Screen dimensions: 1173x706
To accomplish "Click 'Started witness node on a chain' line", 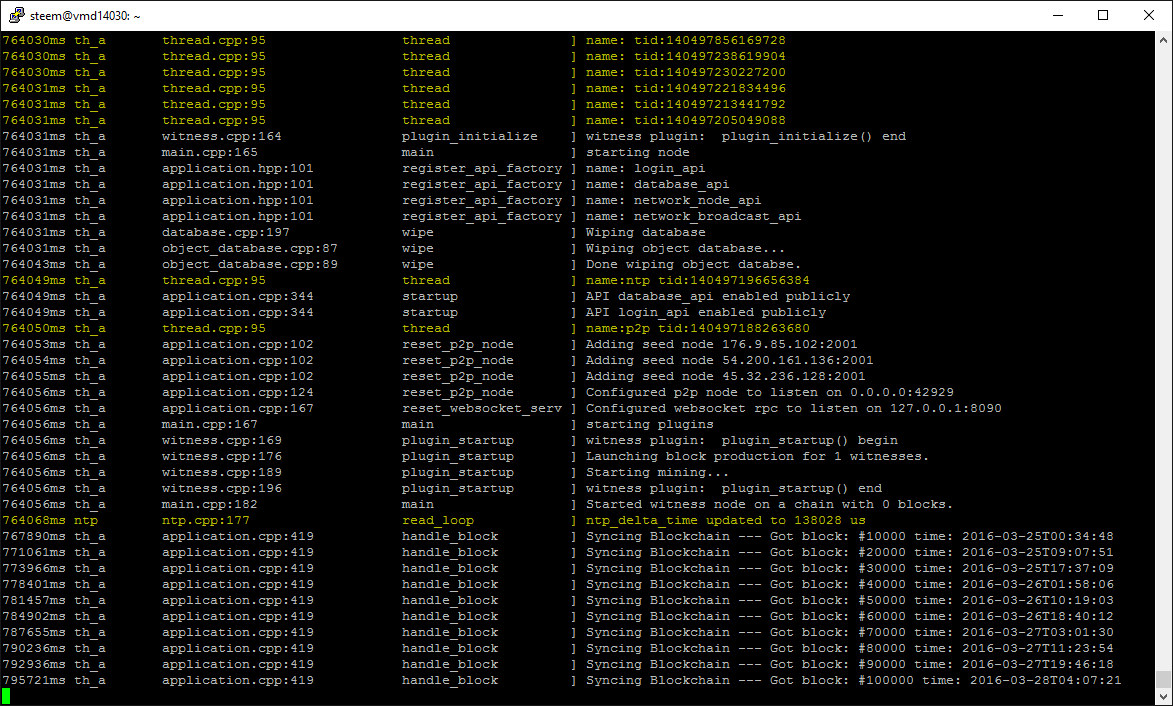I will (770, 505).
